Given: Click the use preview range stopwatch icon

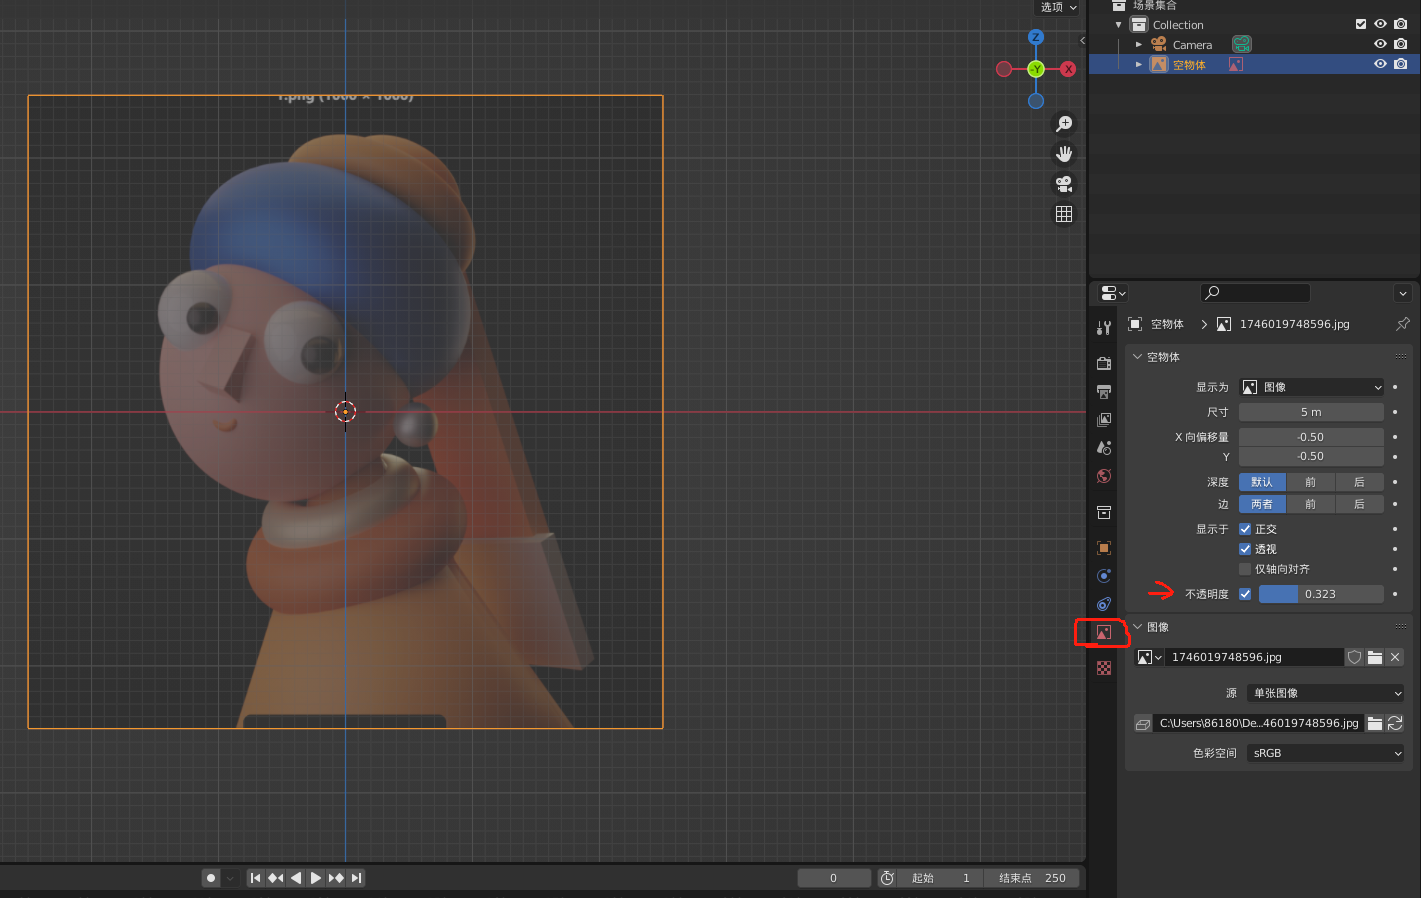Looking at the screenshot, I should tap(887, 878).
